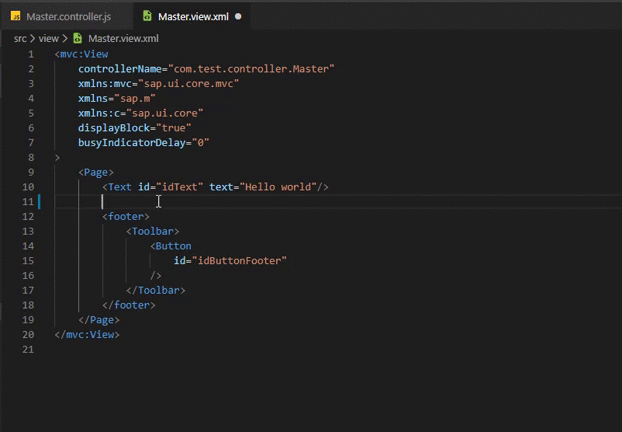This screenshot has width=622, height=432.
Task: Open the Master.view.xml breadcrumb segment
Action: click(x=123, y=38)
